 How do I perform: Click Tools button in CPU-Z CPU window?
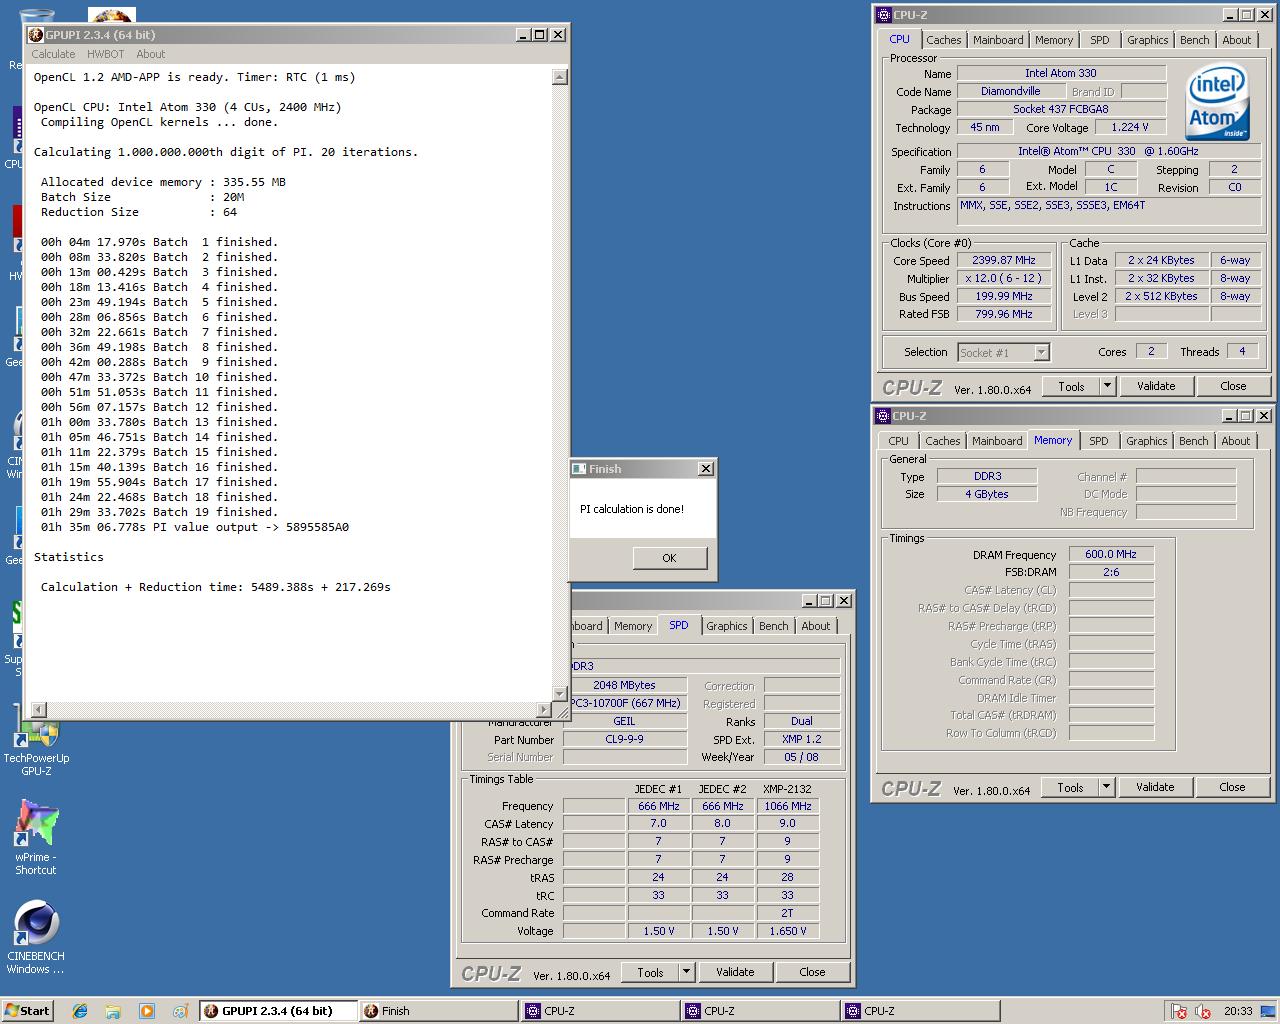pos(1071,386)
